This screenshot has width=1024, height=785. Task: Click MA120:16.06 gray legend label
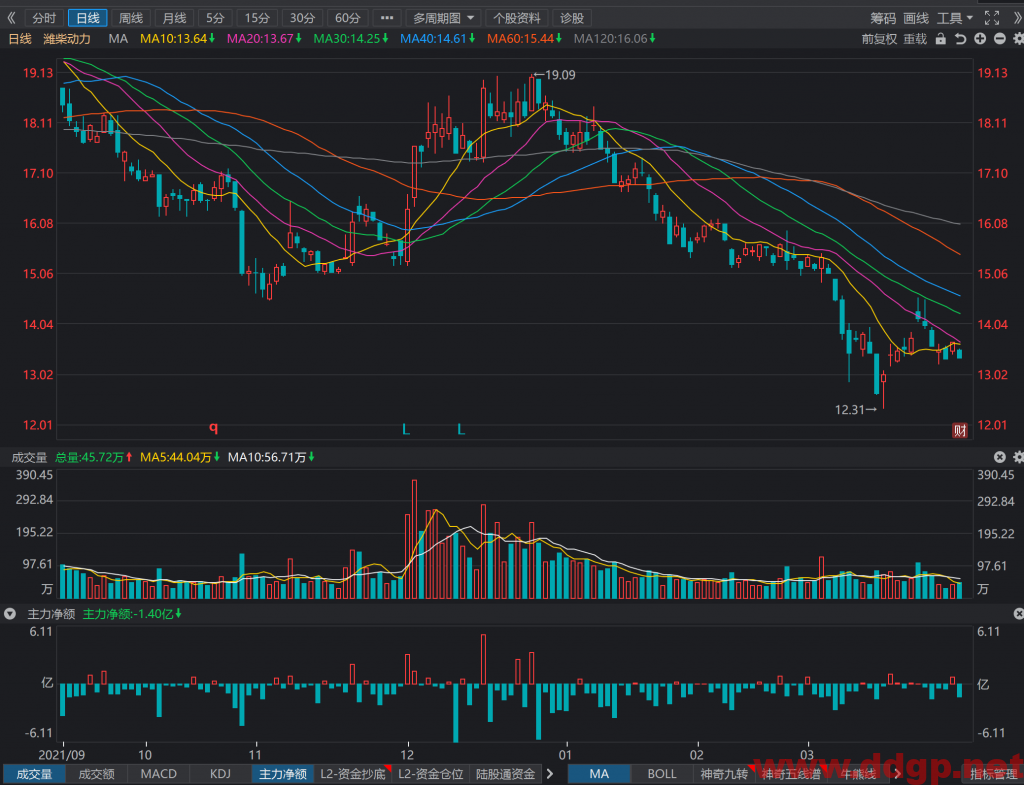[615, 39]
